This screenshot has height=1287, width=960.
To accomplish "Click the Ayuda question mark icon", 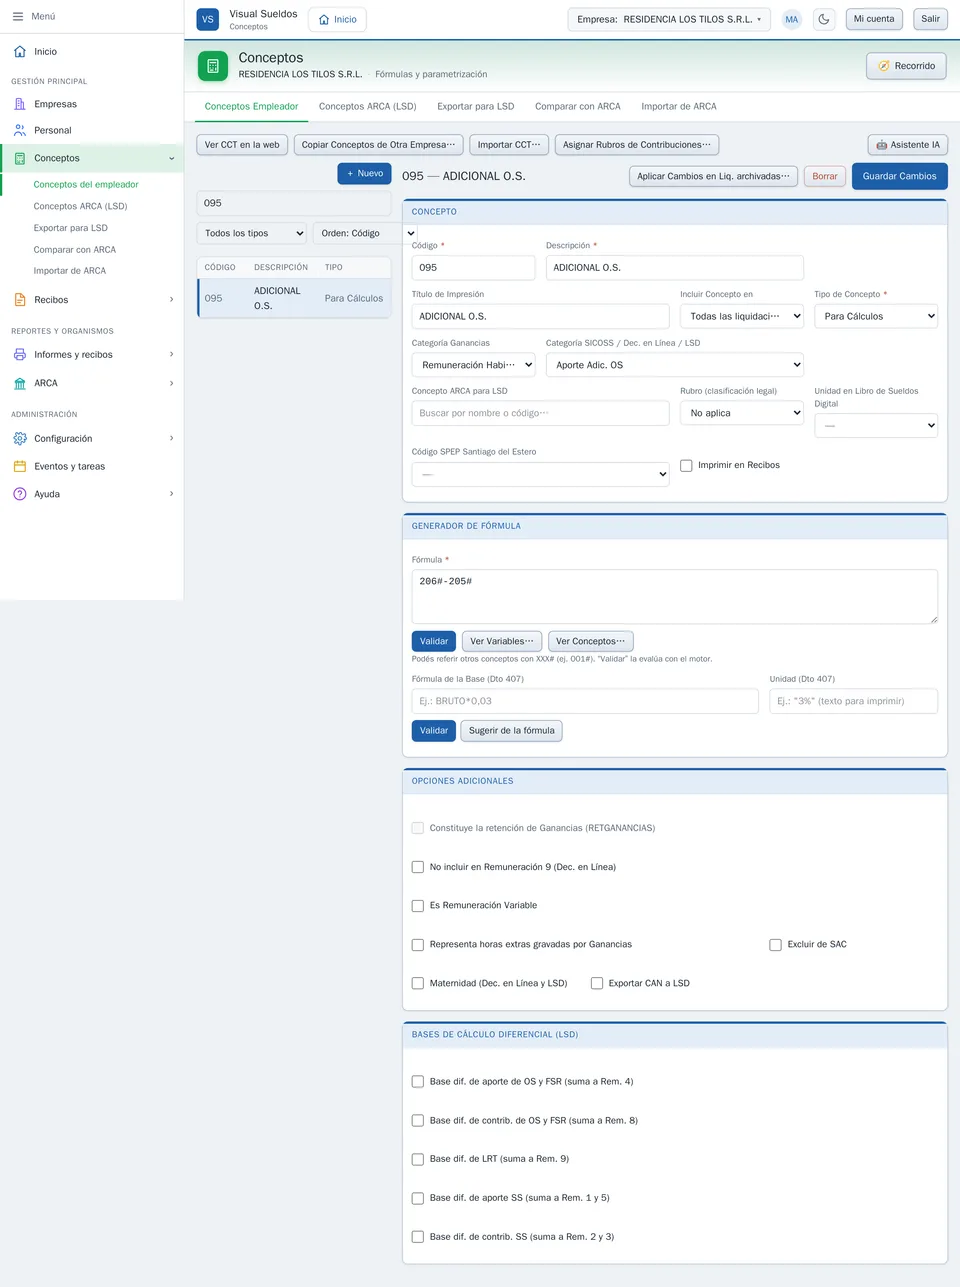I will pyautogui.click(x=20, y=494).
